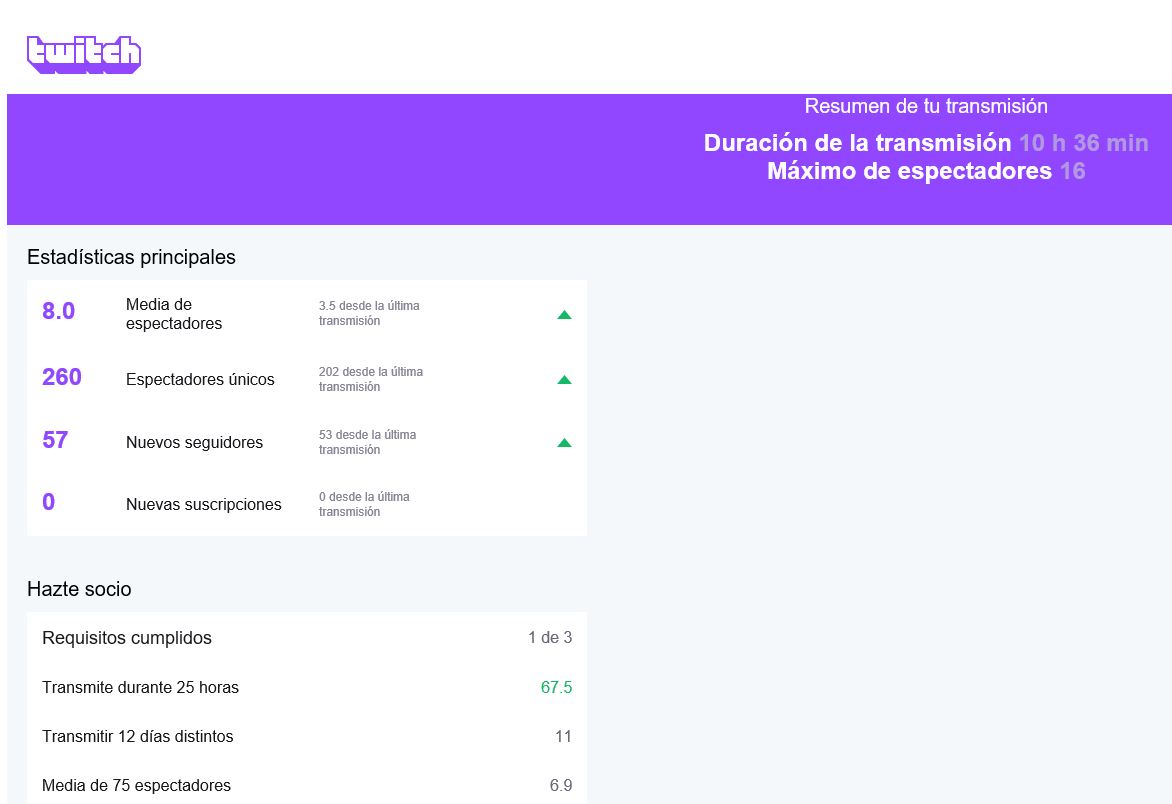Click the 'Estadísticas principales' heading
Image resolution: width=1172 pixels, height=804 pixels.
point(132,257)
